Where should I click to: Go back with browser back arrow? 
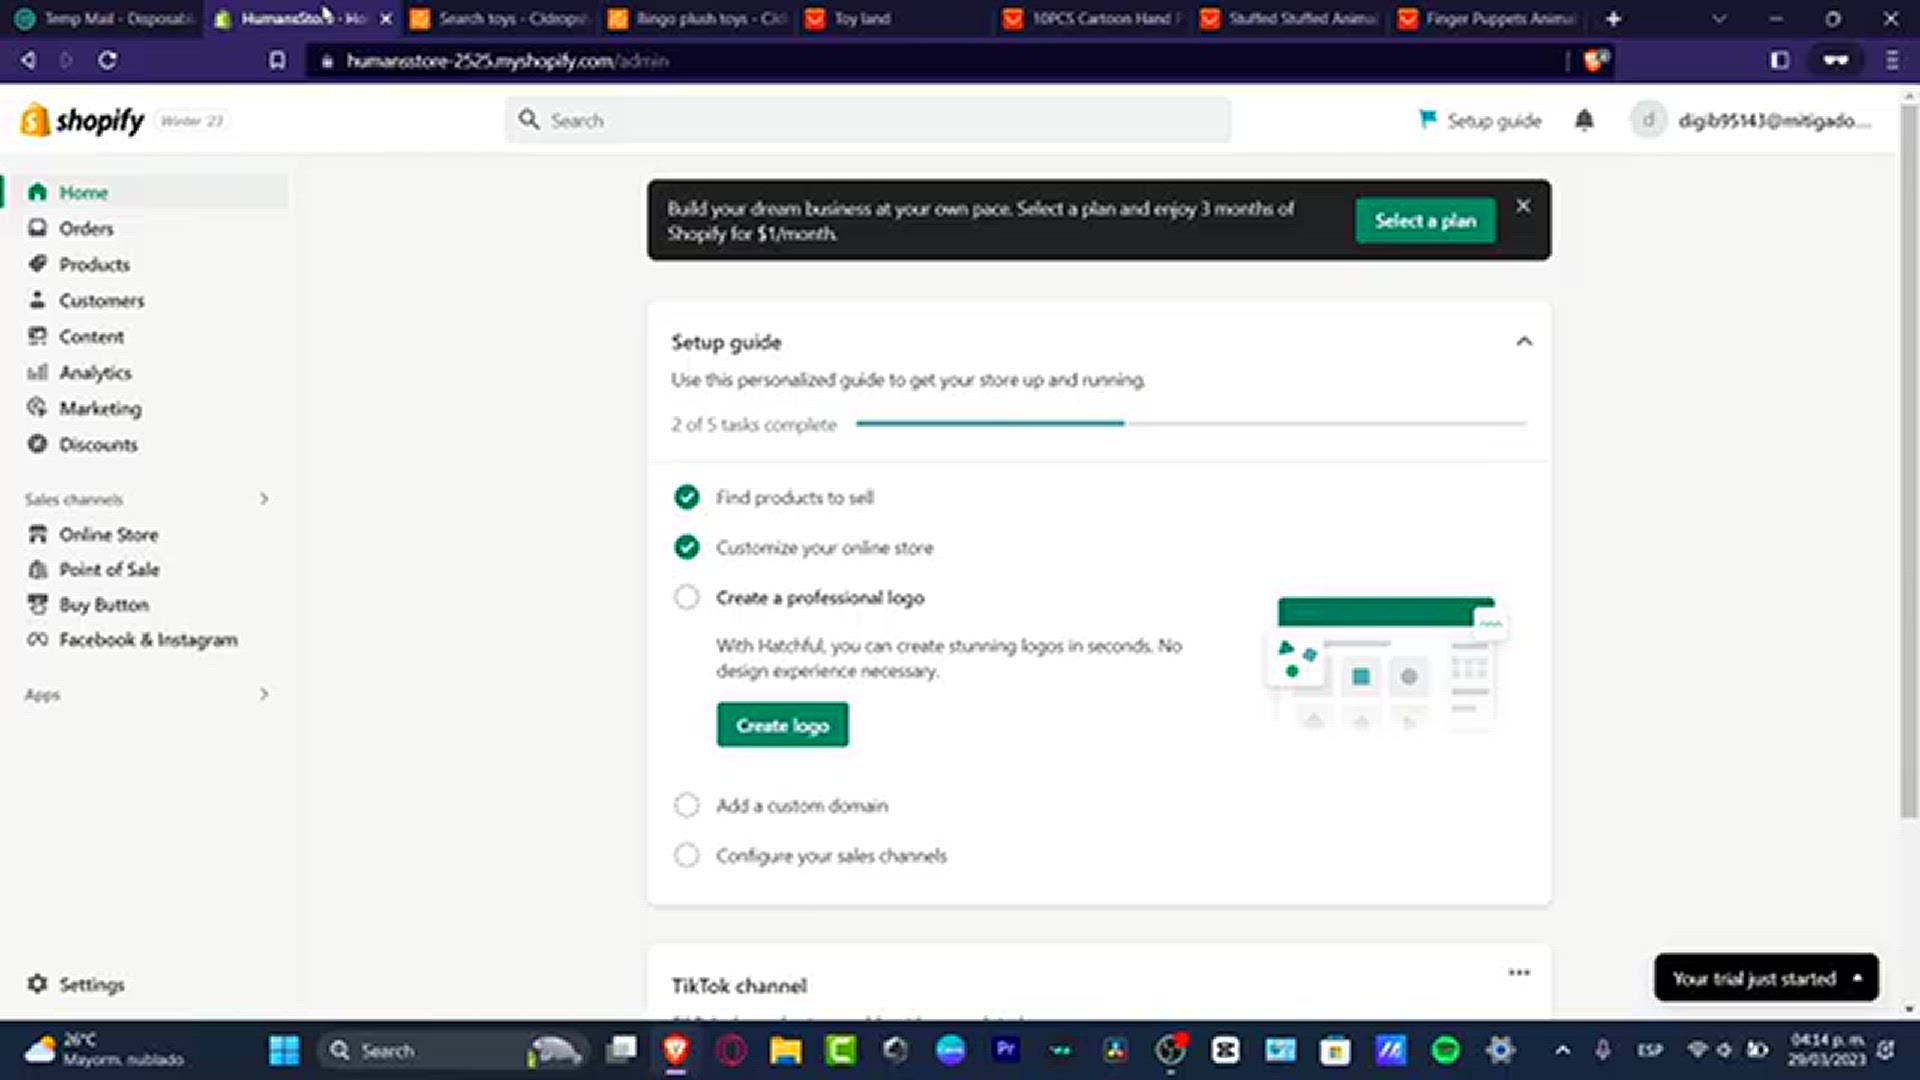pyautogui.click(x=28, y=60)
